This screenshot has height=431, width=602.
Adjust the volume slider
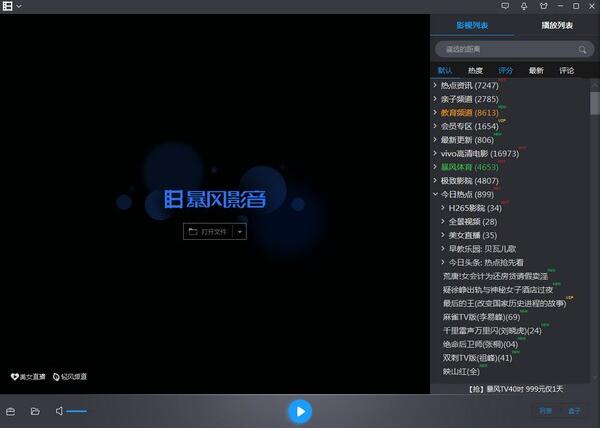(76, 411)
